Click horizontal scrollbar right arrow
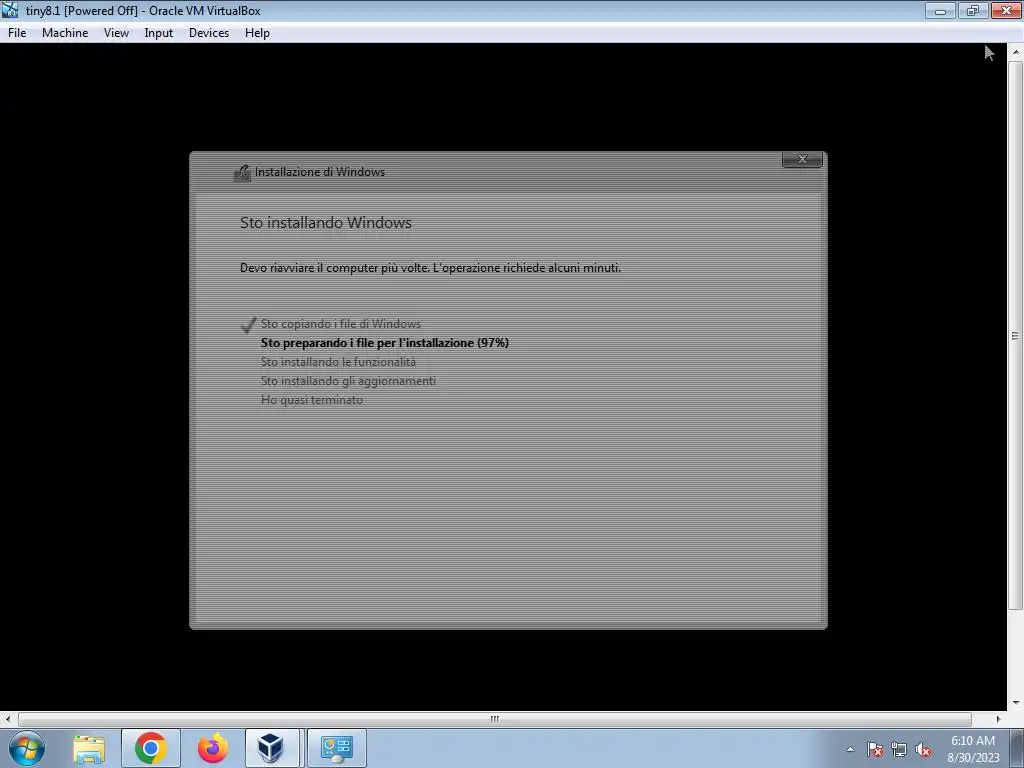1024x768 pixels. click(998, 719)
